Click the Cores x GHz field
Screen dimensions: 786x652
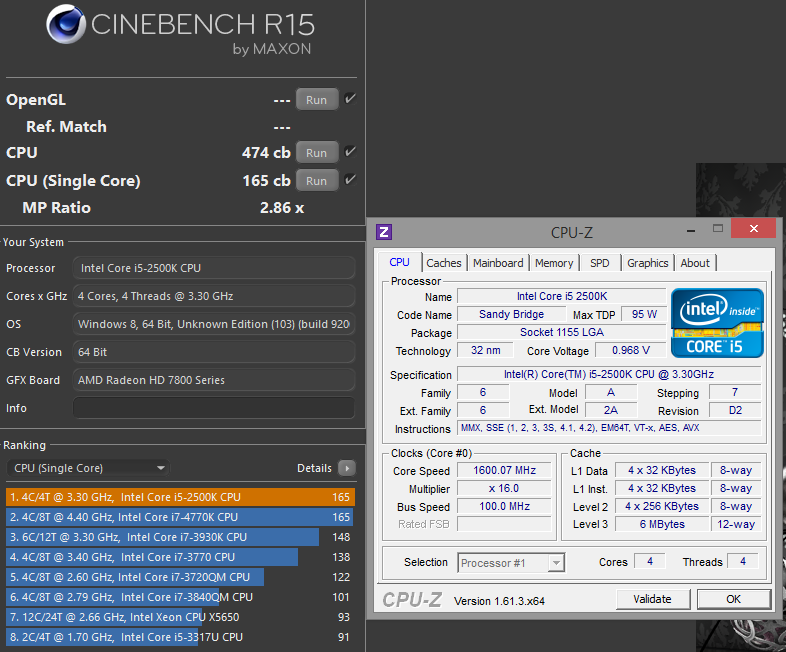tap(214, 296)
